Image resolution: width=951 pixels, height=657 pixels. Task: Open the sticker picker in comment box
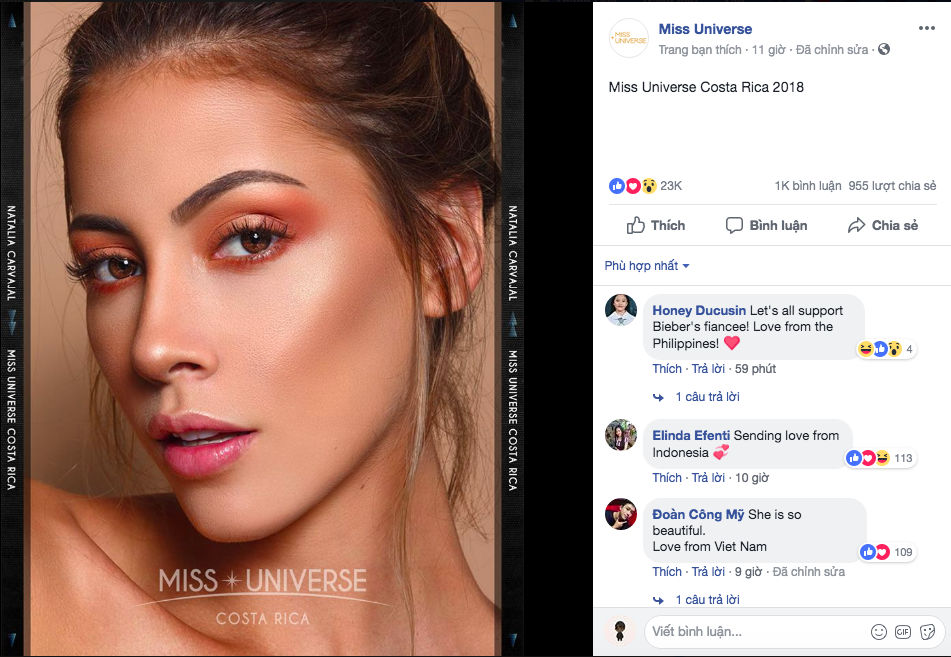tap(927, 631)
